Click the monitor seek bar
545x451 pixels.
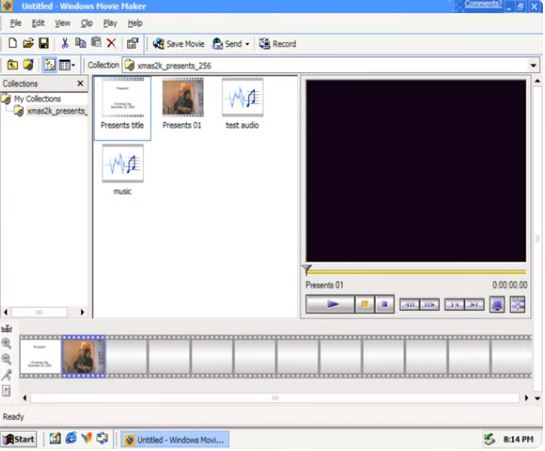coord(416,272)
